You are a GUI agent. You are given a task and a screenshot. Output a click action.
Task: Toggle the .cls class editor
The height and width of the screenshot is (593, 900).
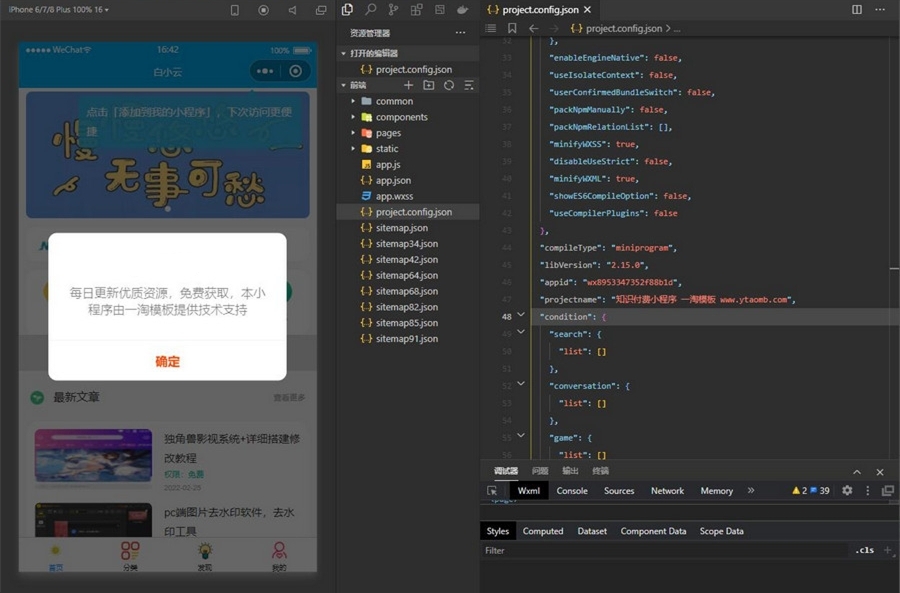point(864,551)
